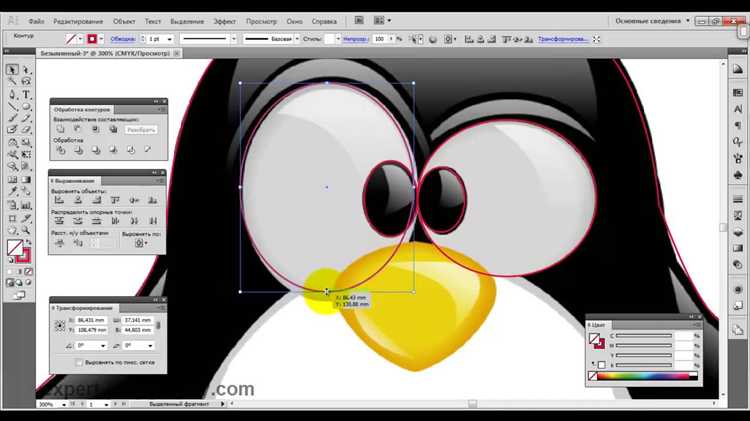Click the first Pathfinder unite shape icon
750x421 pixels.
60,130
